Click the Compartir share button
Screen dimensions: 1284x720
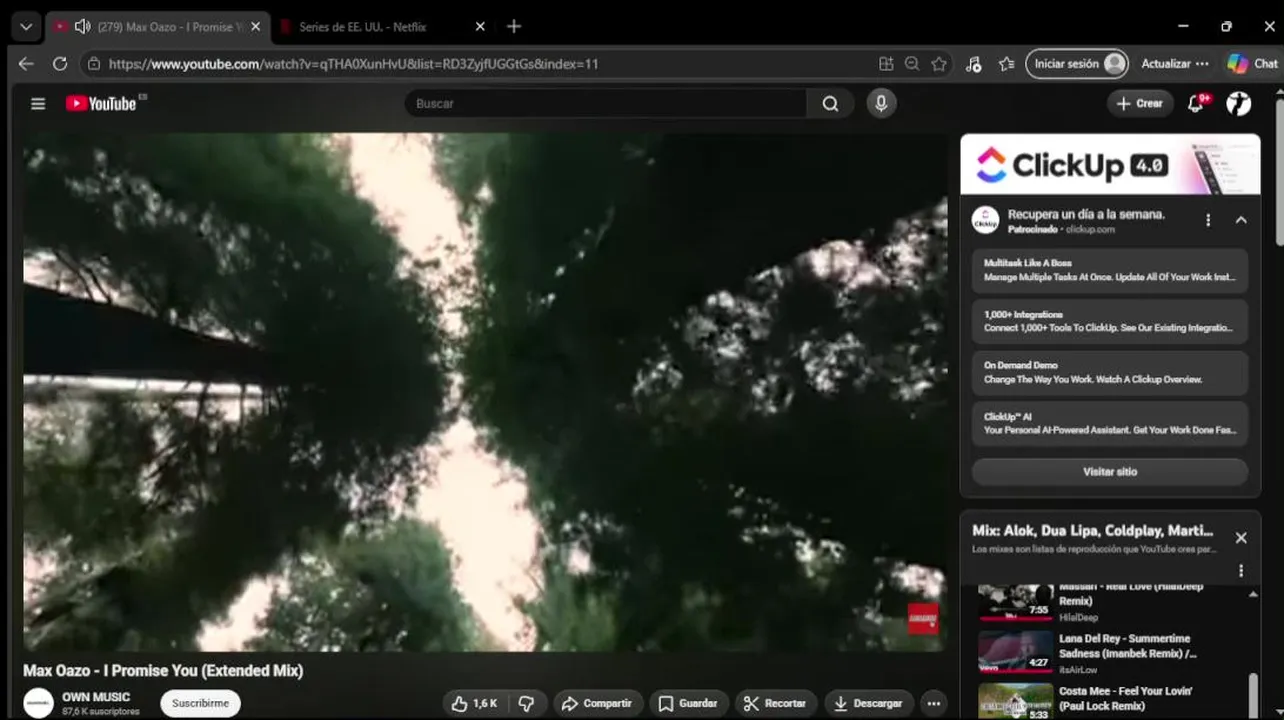pos(597,703)
